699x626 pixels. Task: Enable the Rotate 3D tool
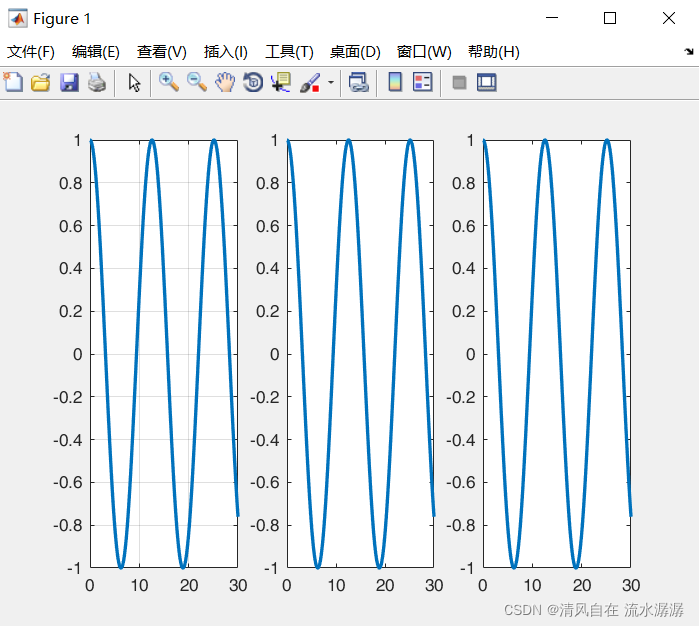[x=253, y=83]
